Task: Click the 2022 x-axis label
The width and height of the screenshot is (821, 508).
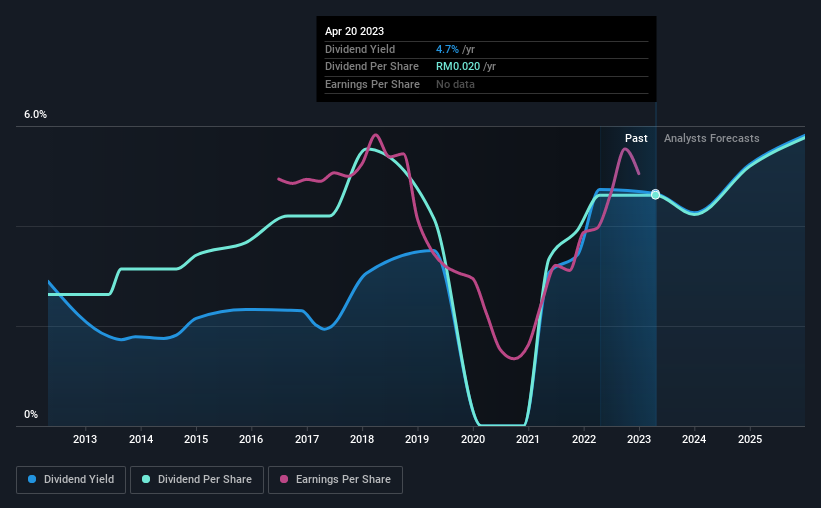Action: click(584, 439)
